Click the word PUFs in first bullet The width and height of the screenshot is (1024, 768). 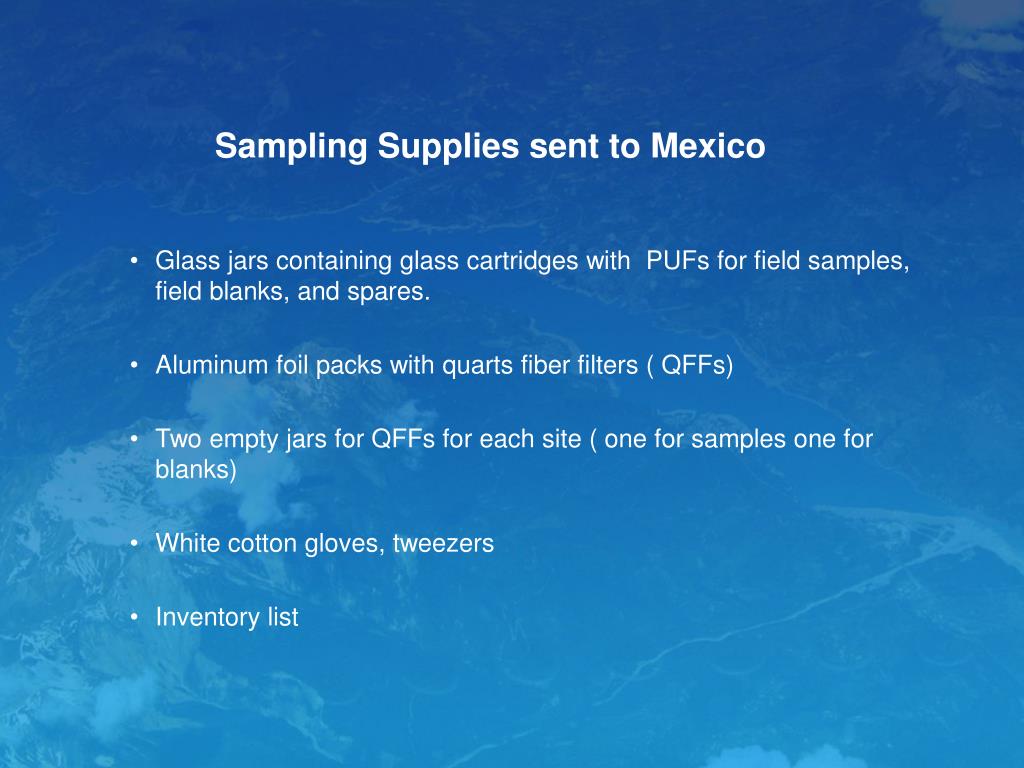pos(677,261)
